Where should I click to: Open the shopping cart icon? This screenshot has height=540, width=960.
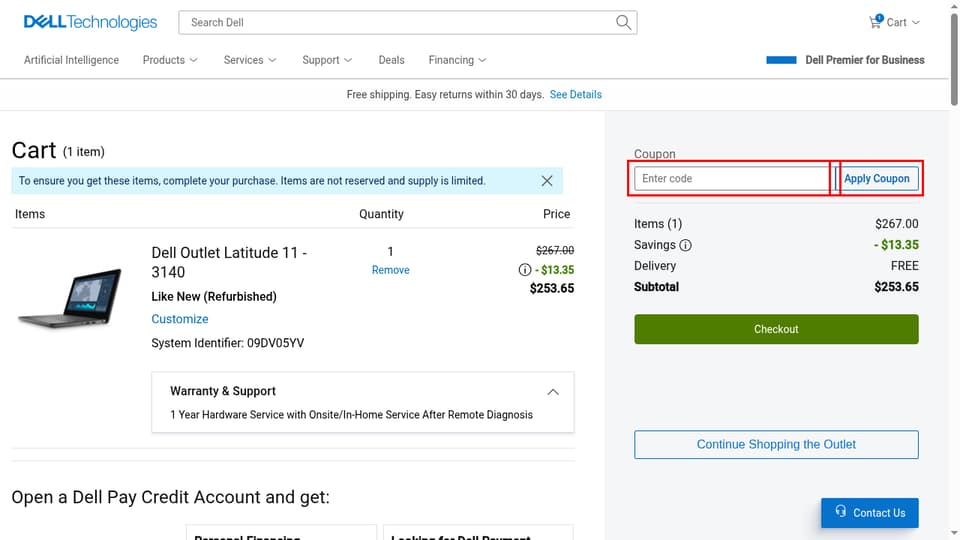click(876, 21)
